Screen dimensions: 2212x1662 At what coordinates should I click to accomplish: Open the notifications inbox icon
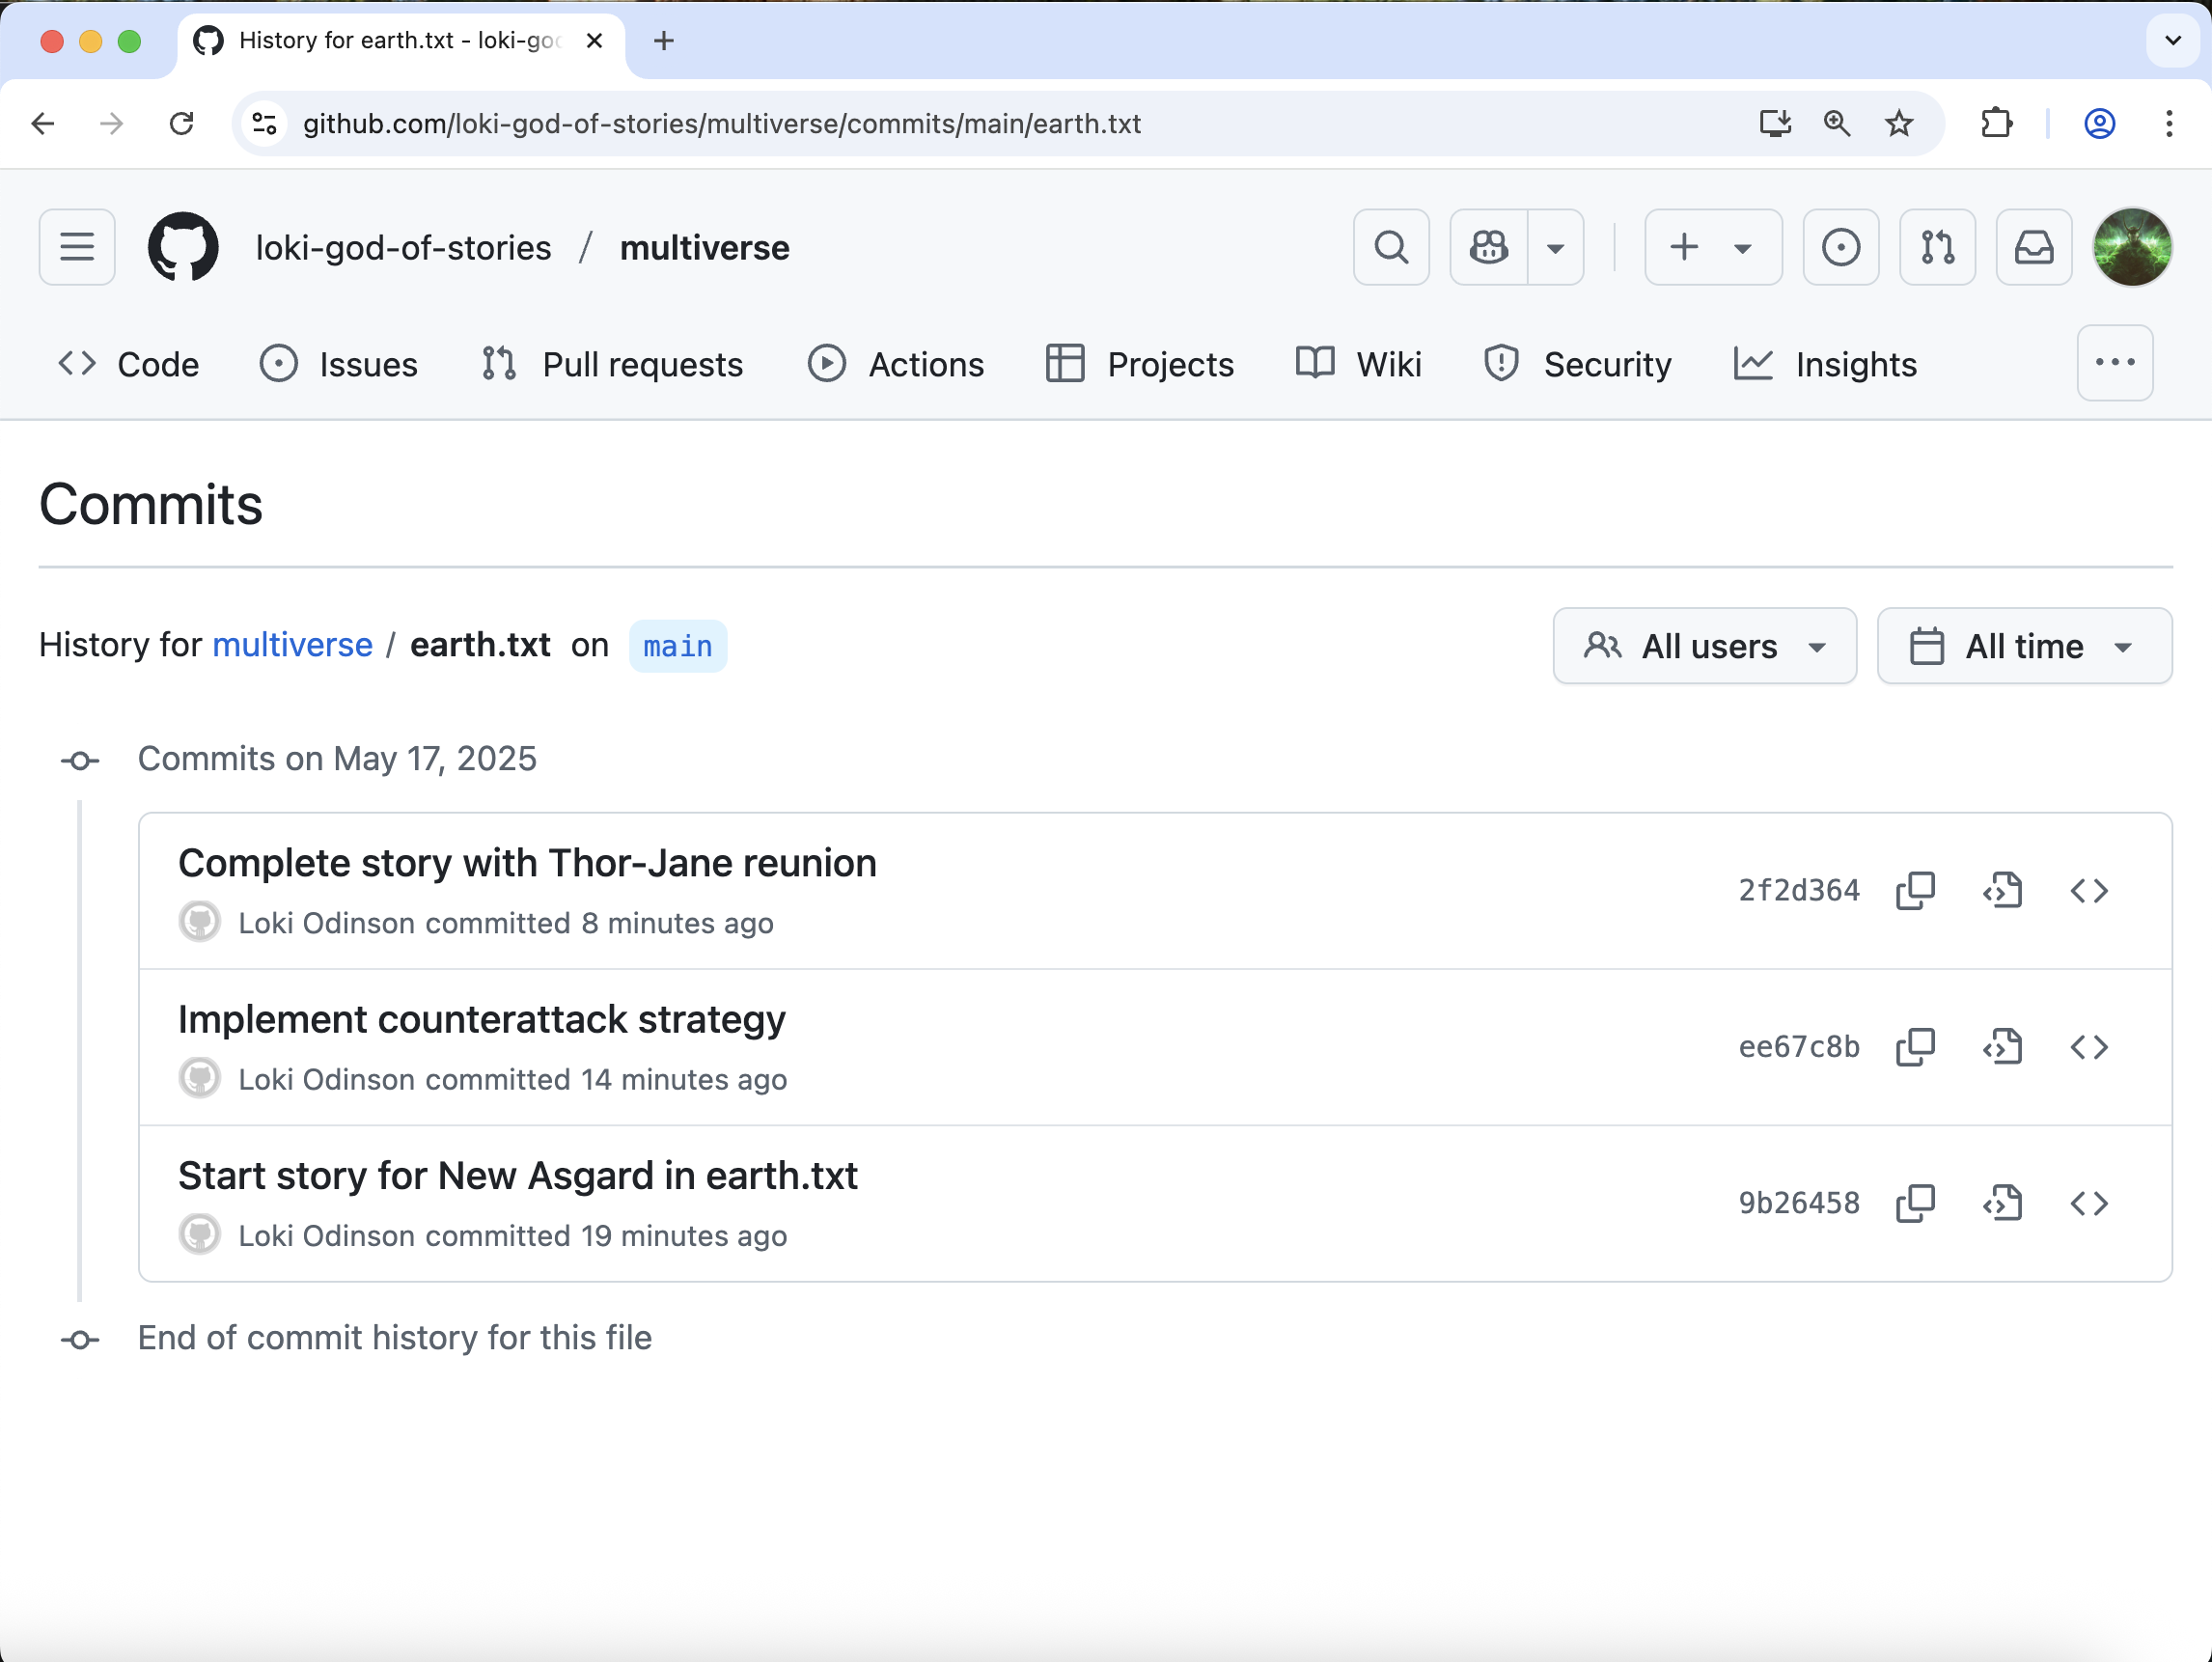[x=2033, y=247]
